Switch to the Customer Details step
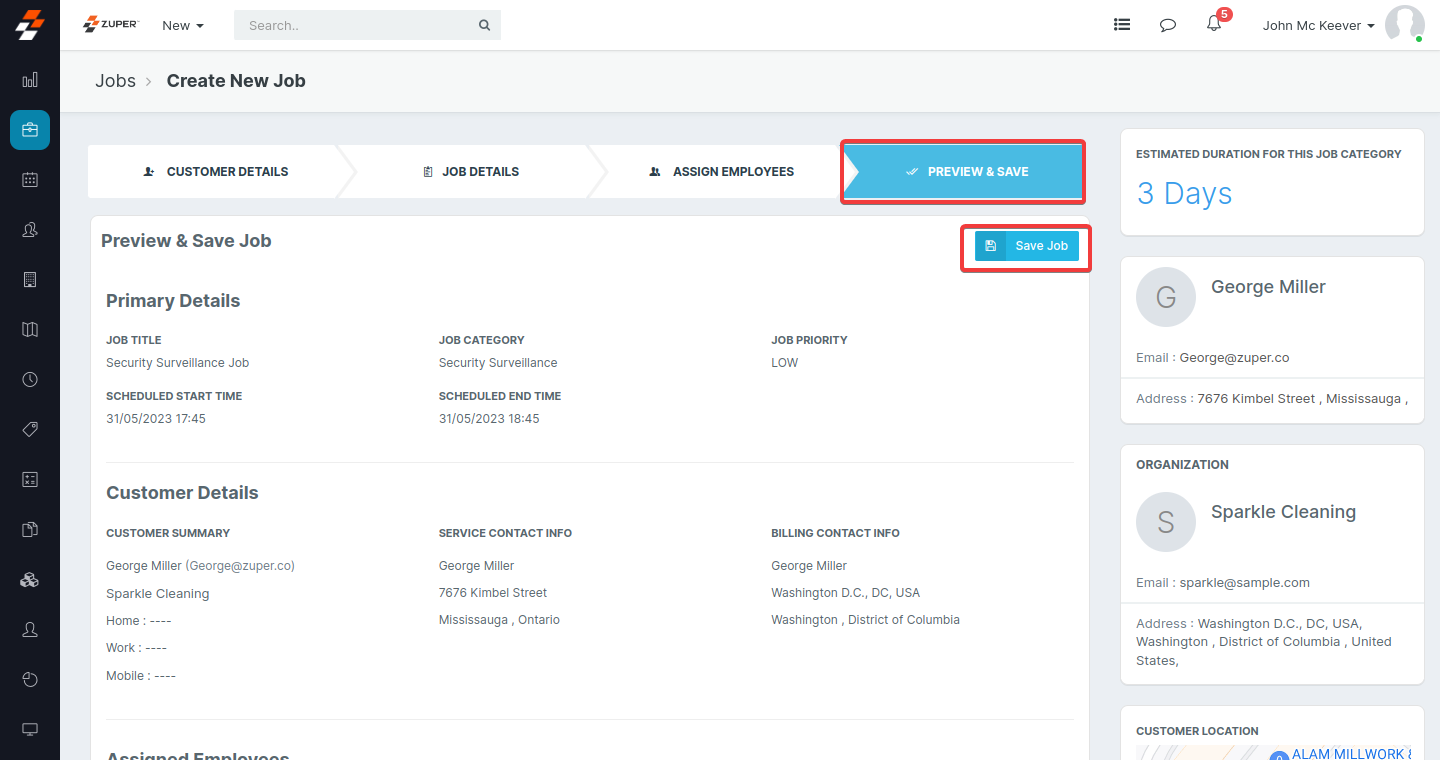Screen dimensions: 1440x760 (215, 171)
